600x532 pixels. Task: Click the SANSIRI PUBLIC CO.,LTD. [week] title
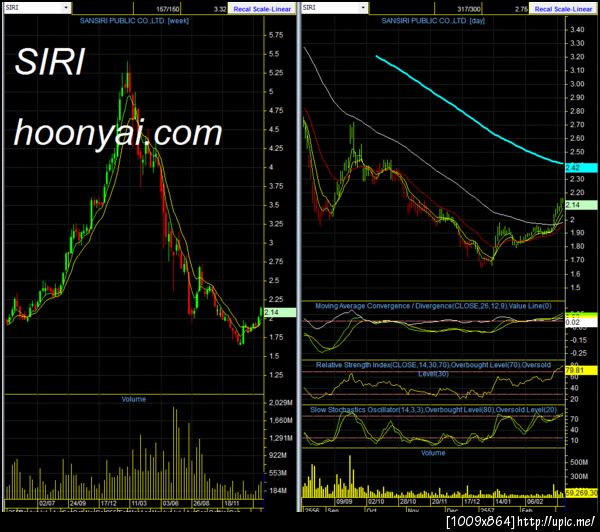(134, 21)
